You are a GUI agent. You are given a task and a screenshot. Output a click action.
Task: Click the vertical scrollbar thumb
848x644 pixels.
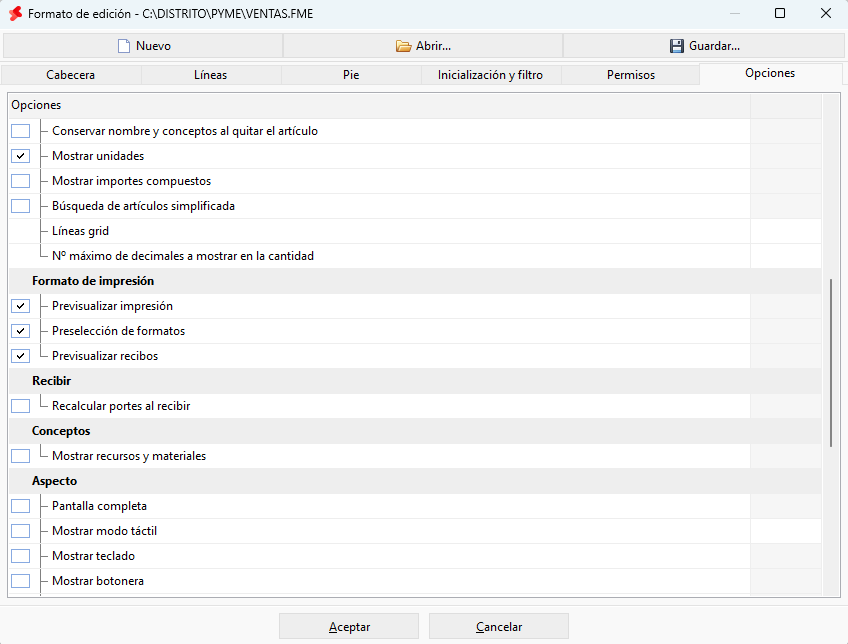[831, 362]
